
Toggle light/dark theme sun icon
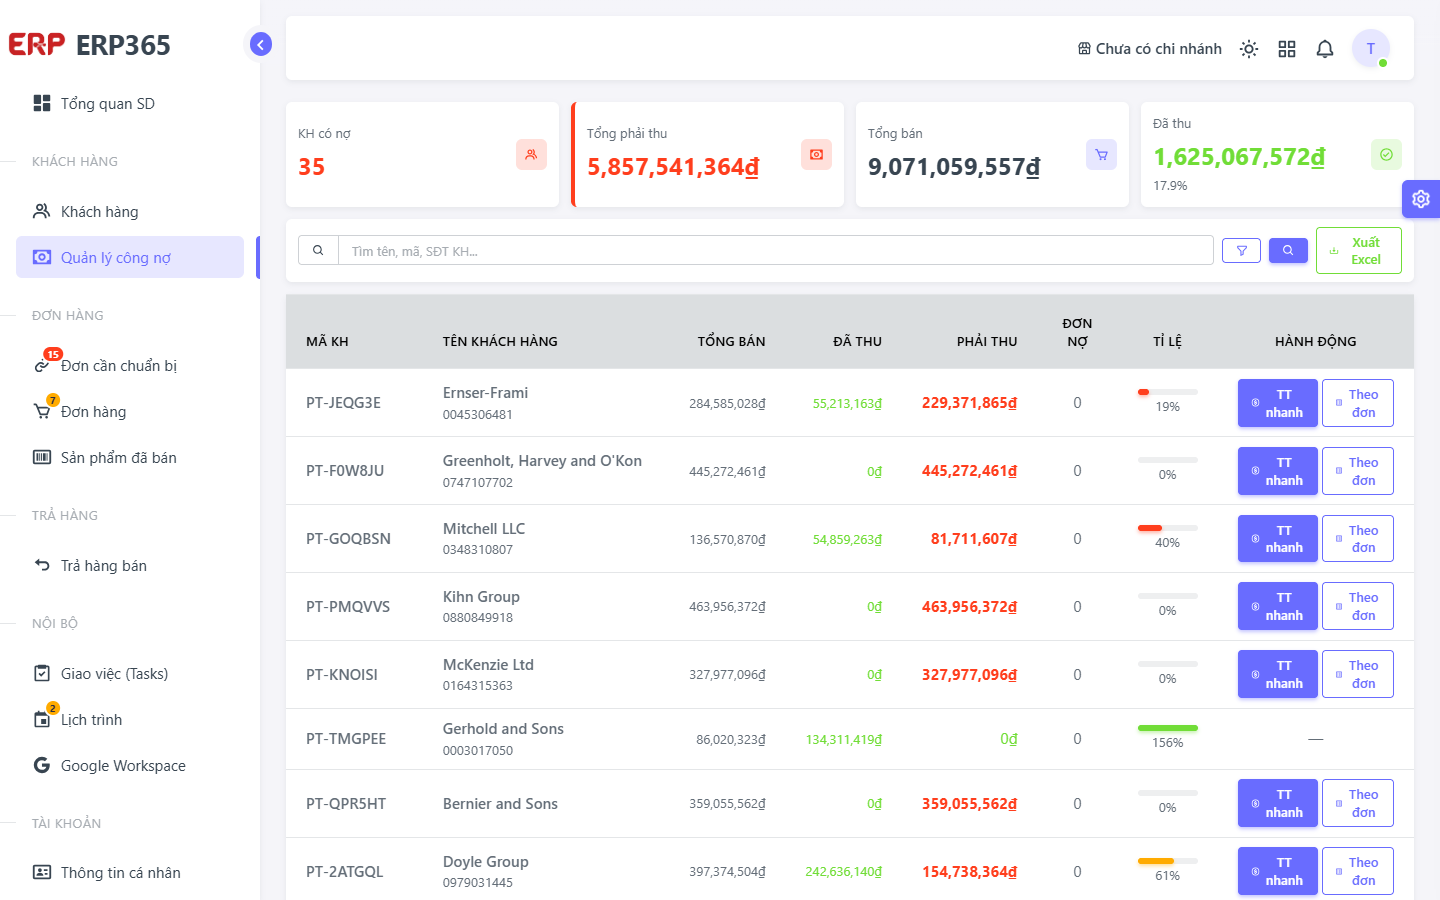click(1249, 49)
